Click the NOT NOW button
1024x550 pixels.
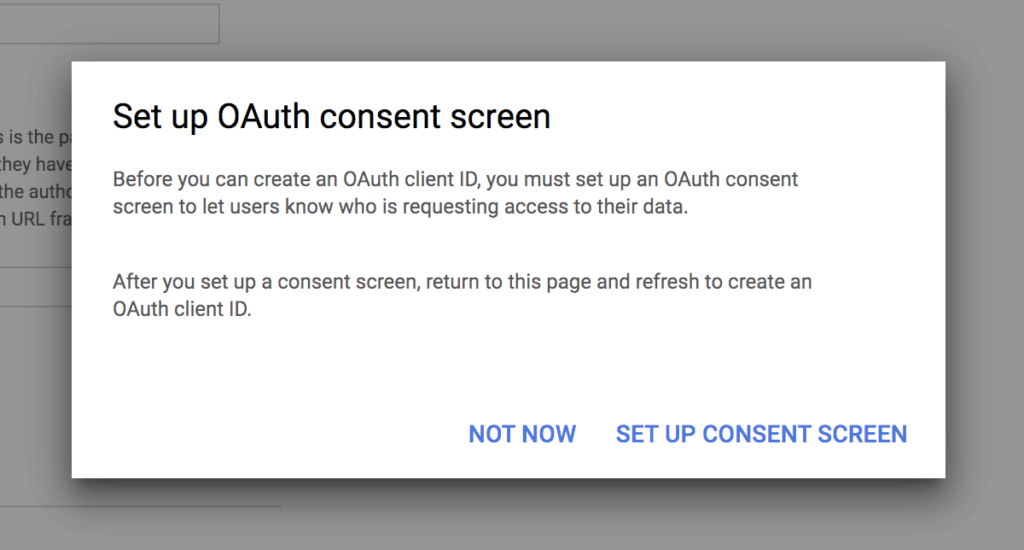(x=522, y=434)
